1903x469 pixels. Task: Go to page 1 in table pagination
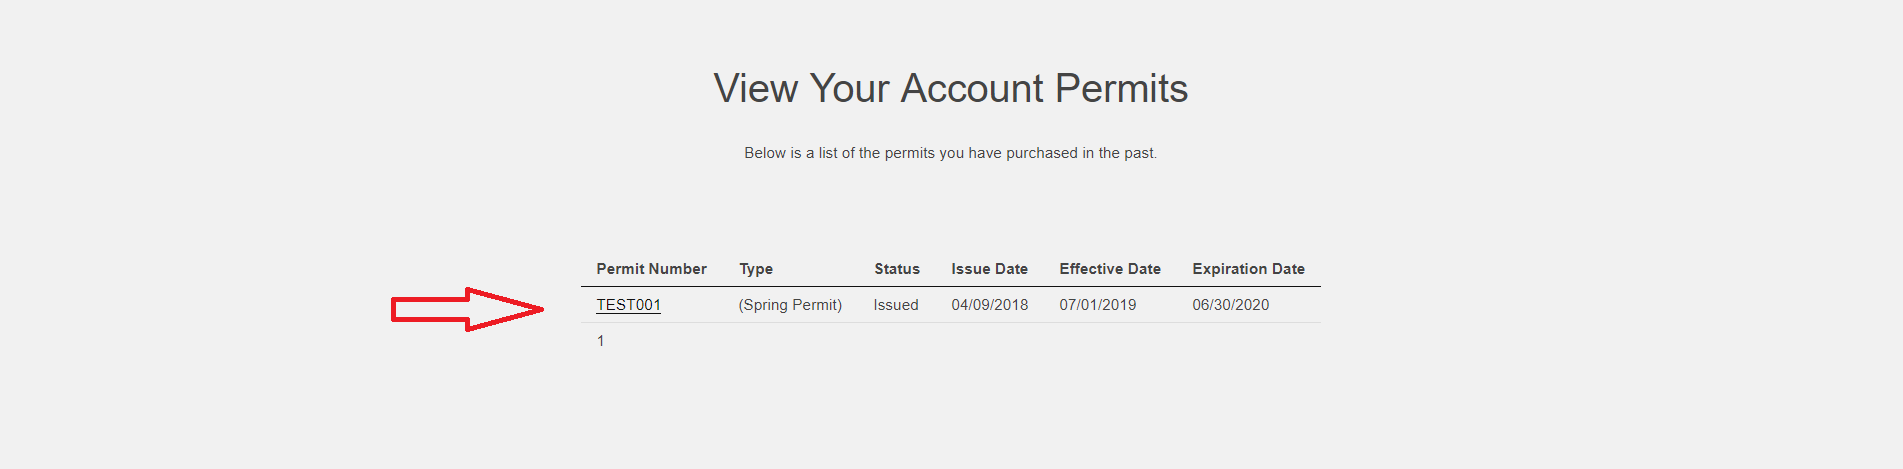click(600, 341)
